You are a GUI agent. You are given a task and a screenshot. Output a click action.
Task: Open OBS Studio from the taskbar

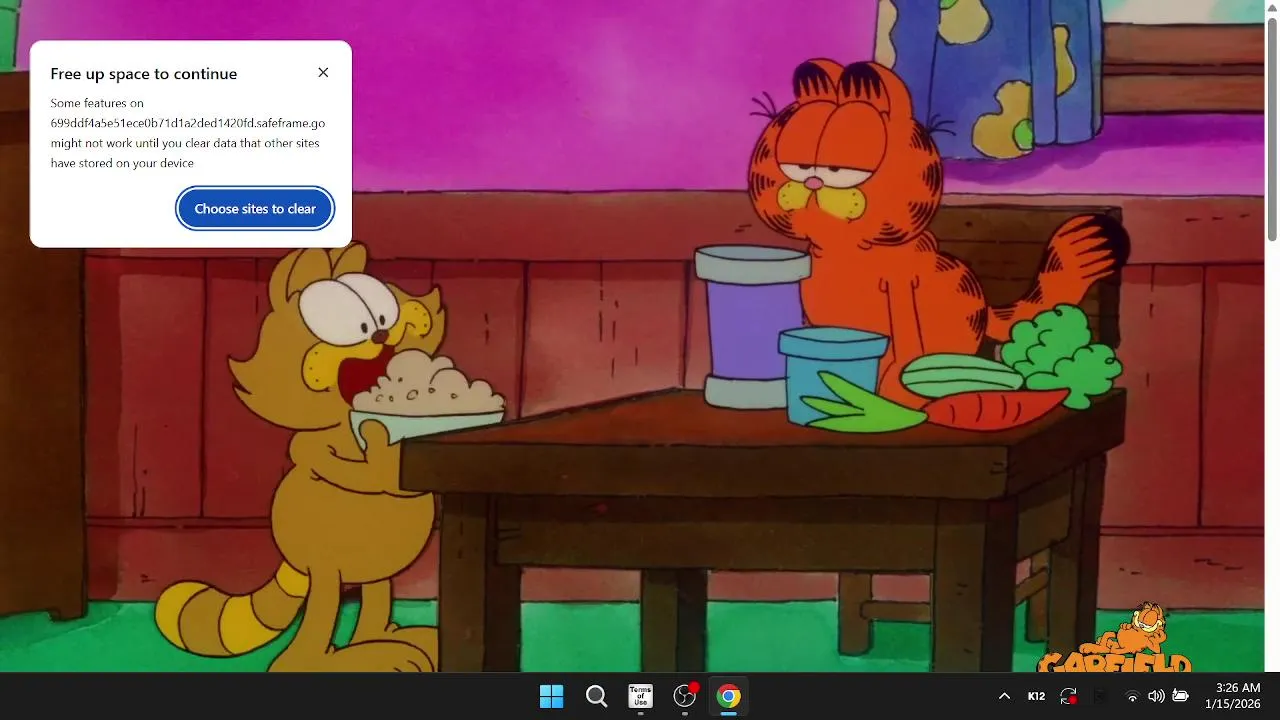[685, 697]
